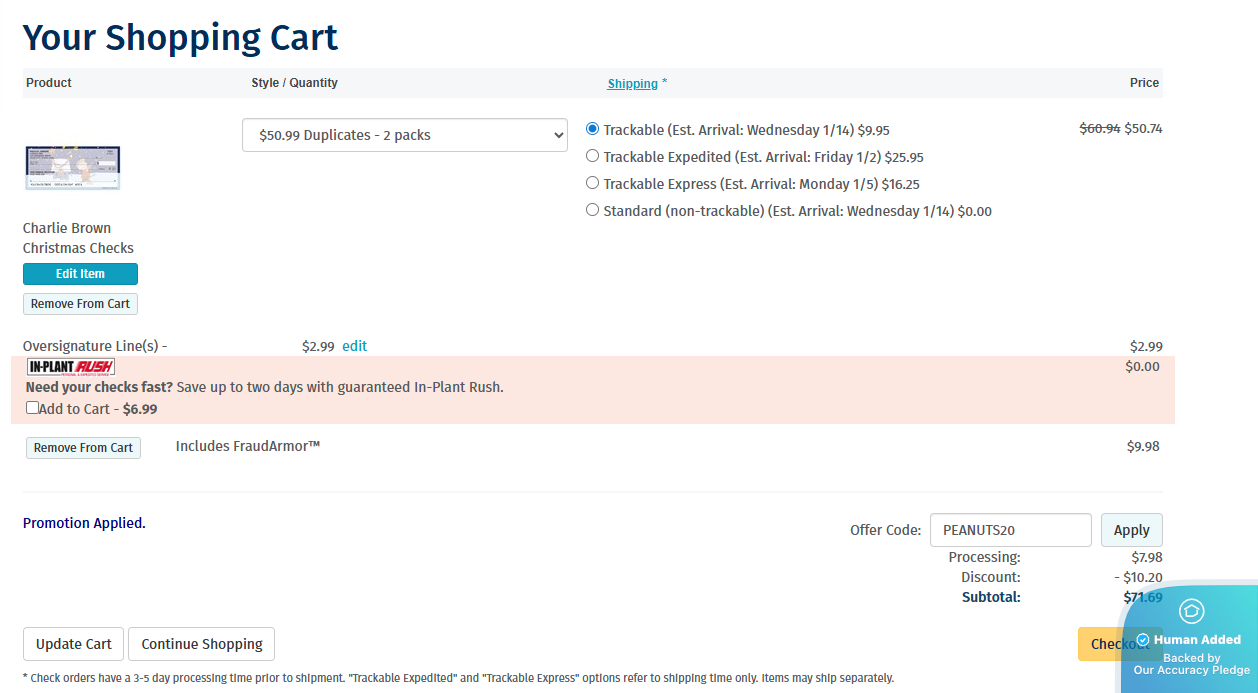Click the Accuracy Pledge checkmark icon

point(1143,640)
